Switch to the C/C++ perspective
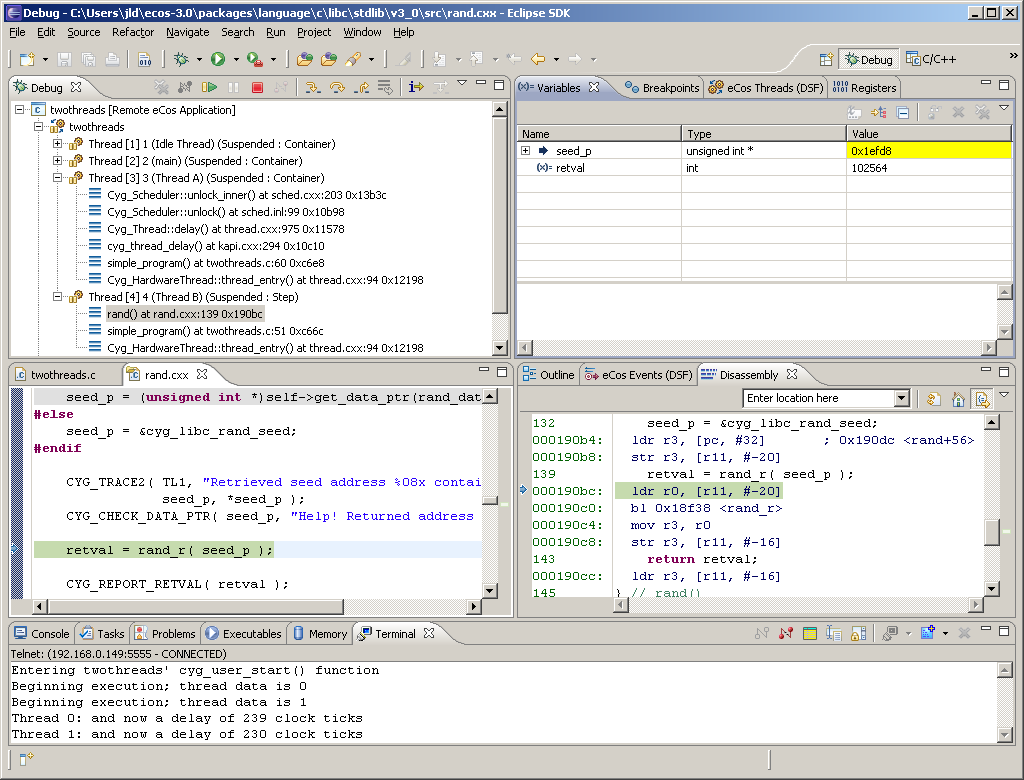Image resolution: width=1024 pixels, height=780 pixels. coord(931,59)
